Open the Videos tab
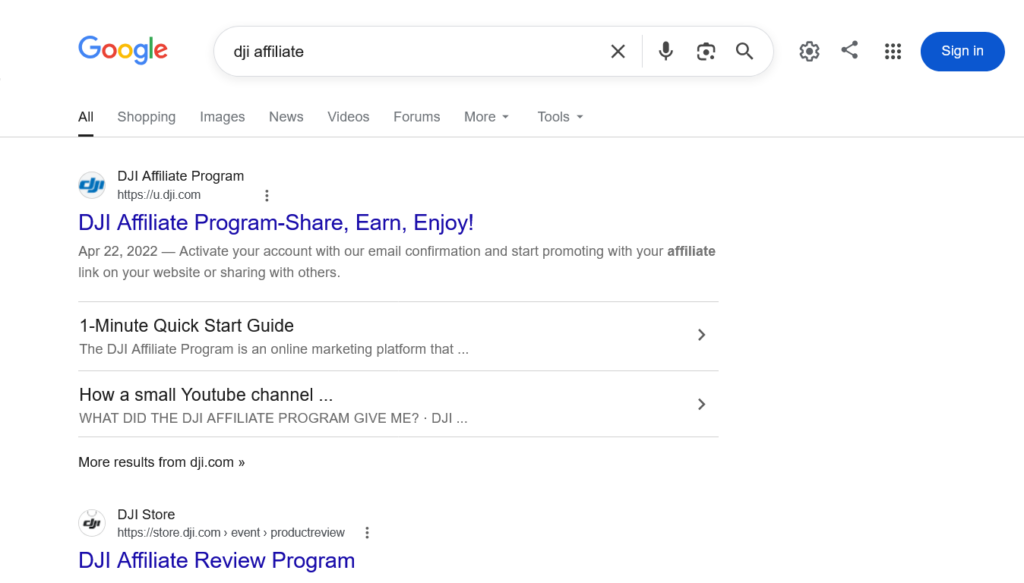The image size is (1024, 583). click(x=348, y=117)
